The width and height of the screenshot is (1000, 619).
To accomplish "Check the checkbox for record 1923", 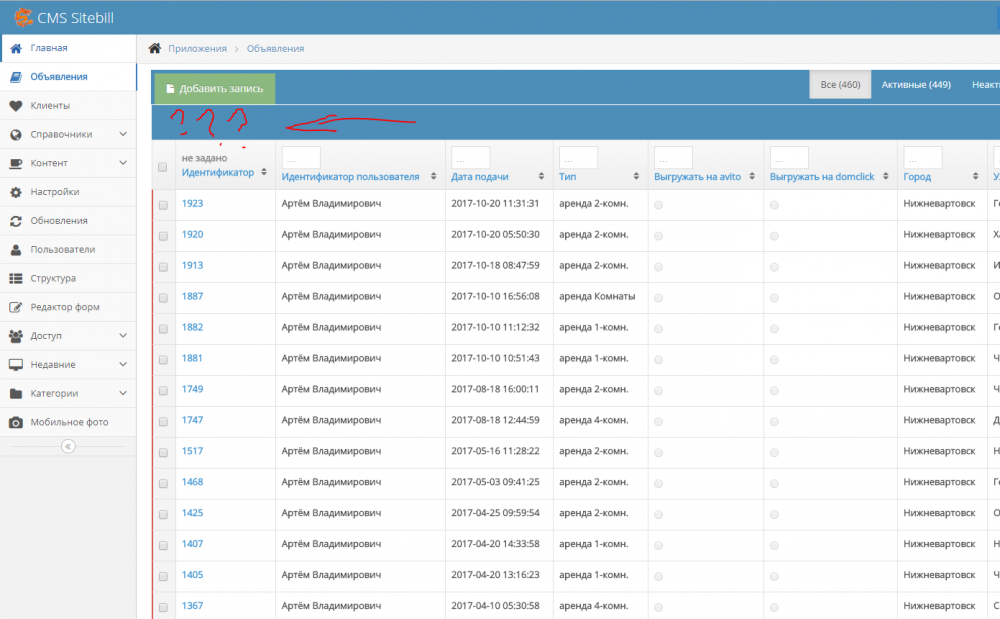I will 163,204.
